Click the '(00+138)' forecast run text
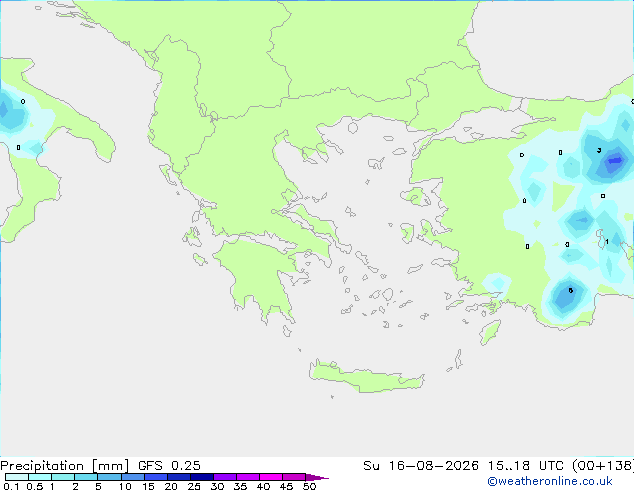Image resolution: width=634 pixels, height=490 pixels. (x=603, y=466)
